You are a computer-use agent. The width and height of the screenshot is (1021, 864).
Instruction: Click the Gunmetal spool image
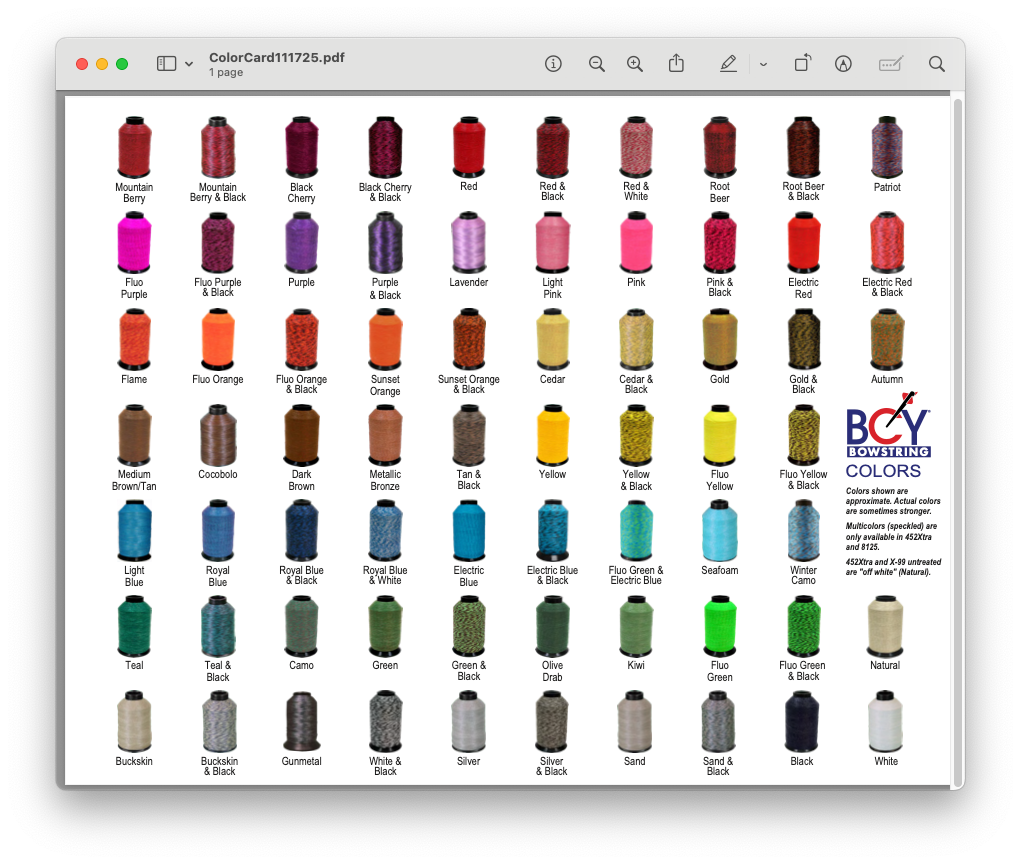tap(301, 721)
